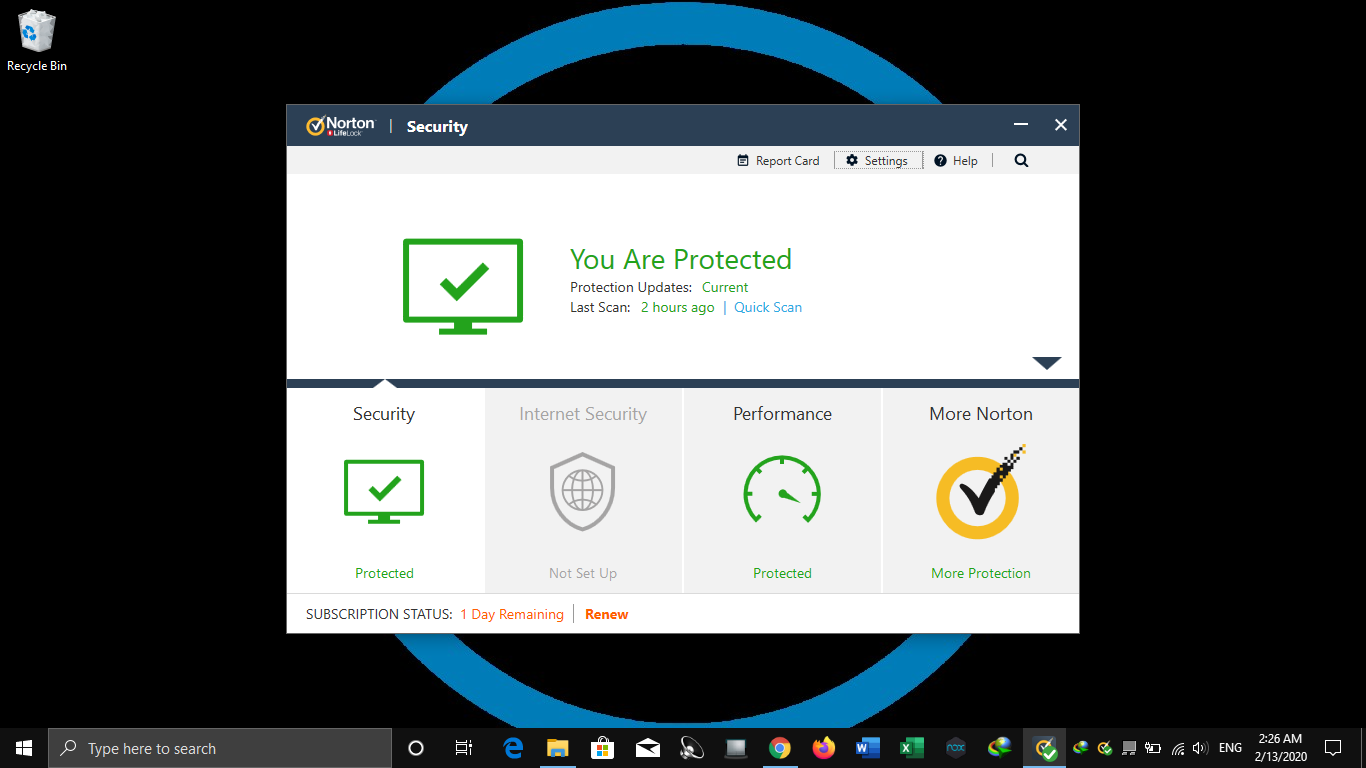Screen dimensions: 1366x768
Task: Open Task View on the taskbar
Action: 464,748
